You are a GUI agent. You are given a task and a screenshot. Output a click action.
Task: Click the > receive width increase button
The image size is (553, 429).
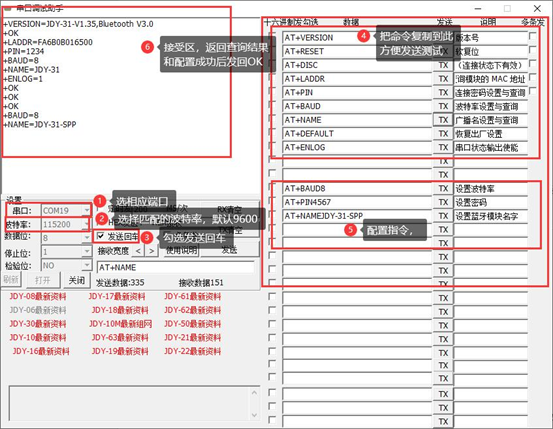point(152,251)
